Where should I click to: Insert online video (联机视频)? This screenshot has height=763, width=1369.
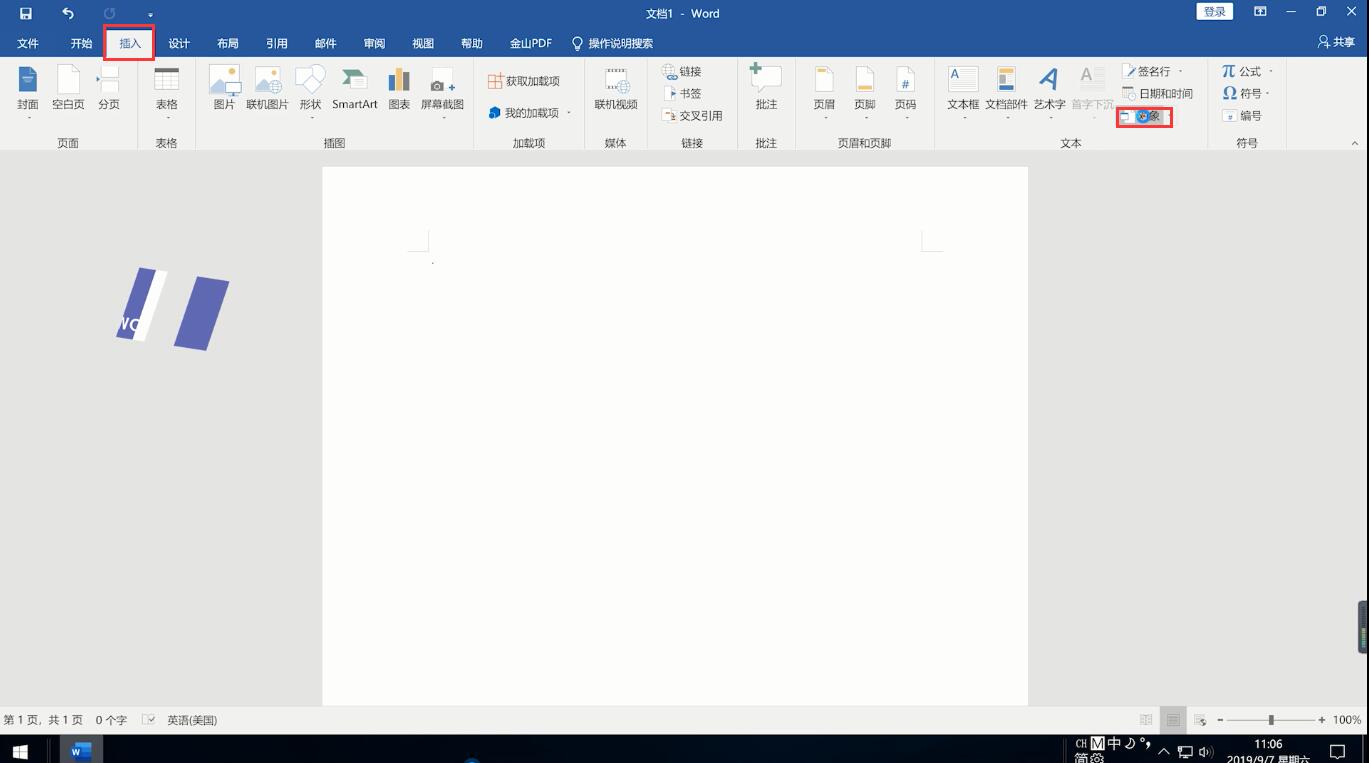[616, 88]
